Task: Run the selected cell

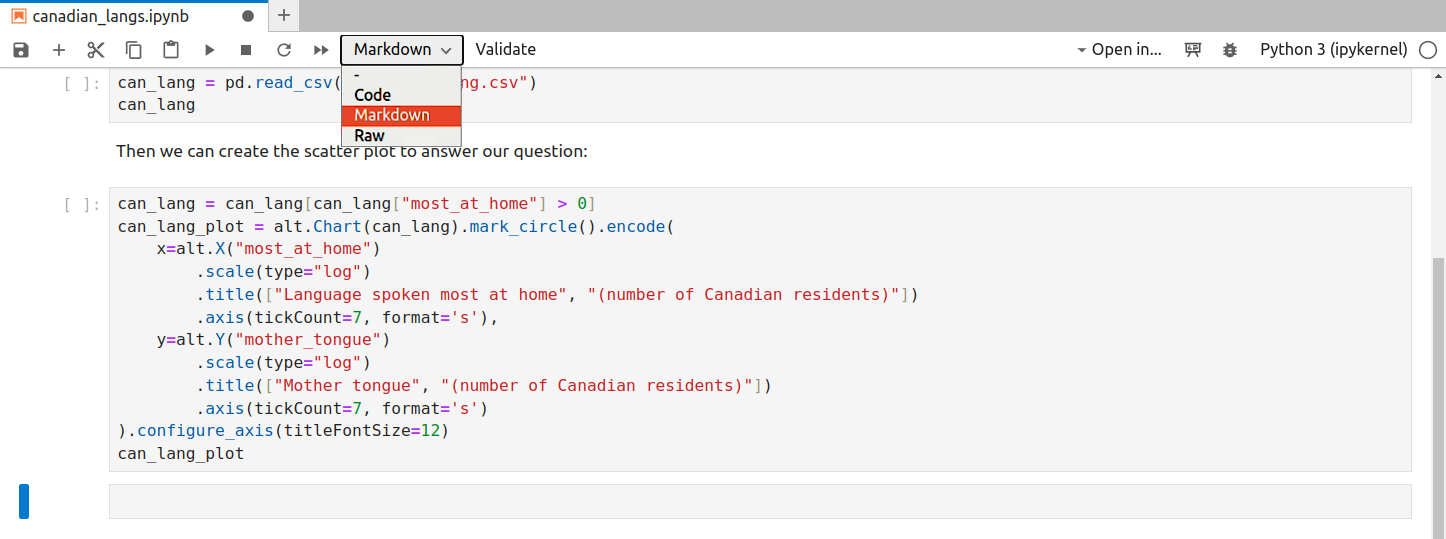Action: click(x=209, y=50)
